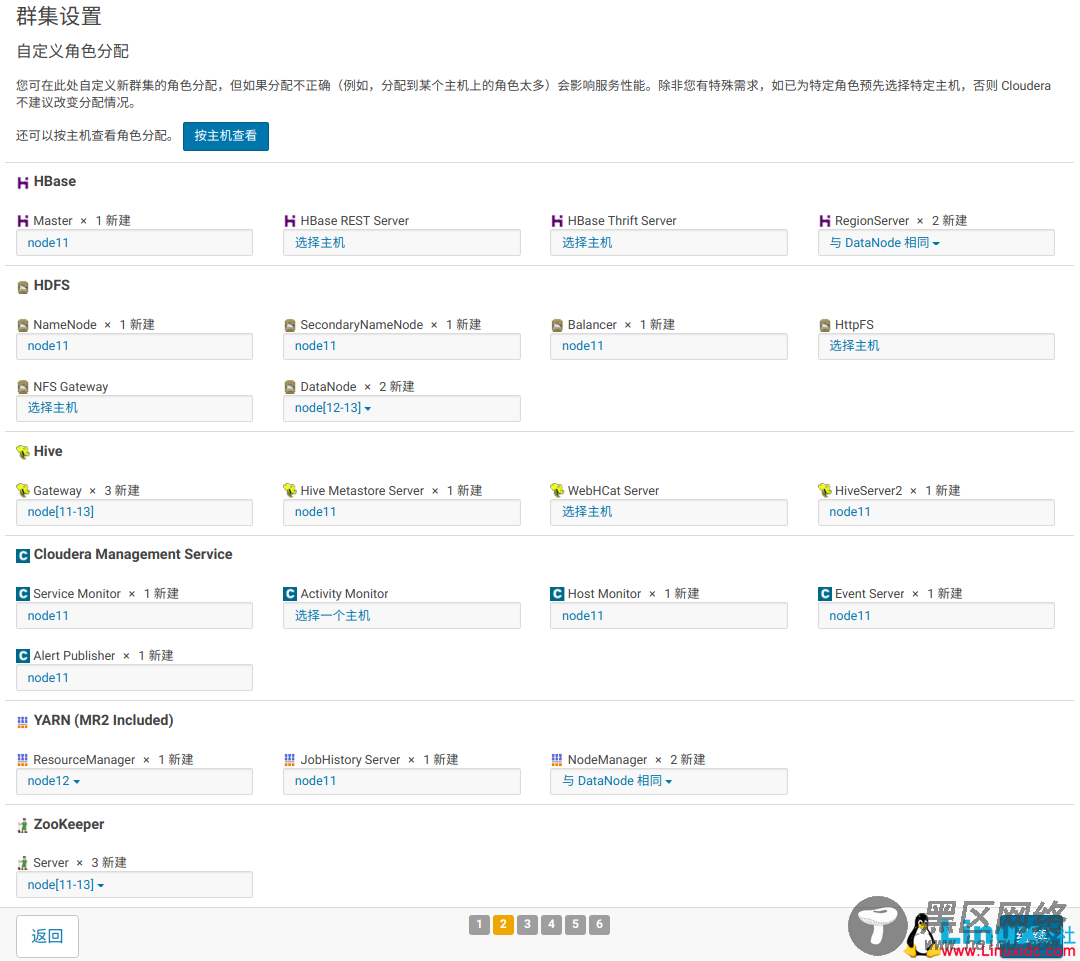Click the JobHistory Server role icon
The image size is (1080, 961).
coord(290,760)
